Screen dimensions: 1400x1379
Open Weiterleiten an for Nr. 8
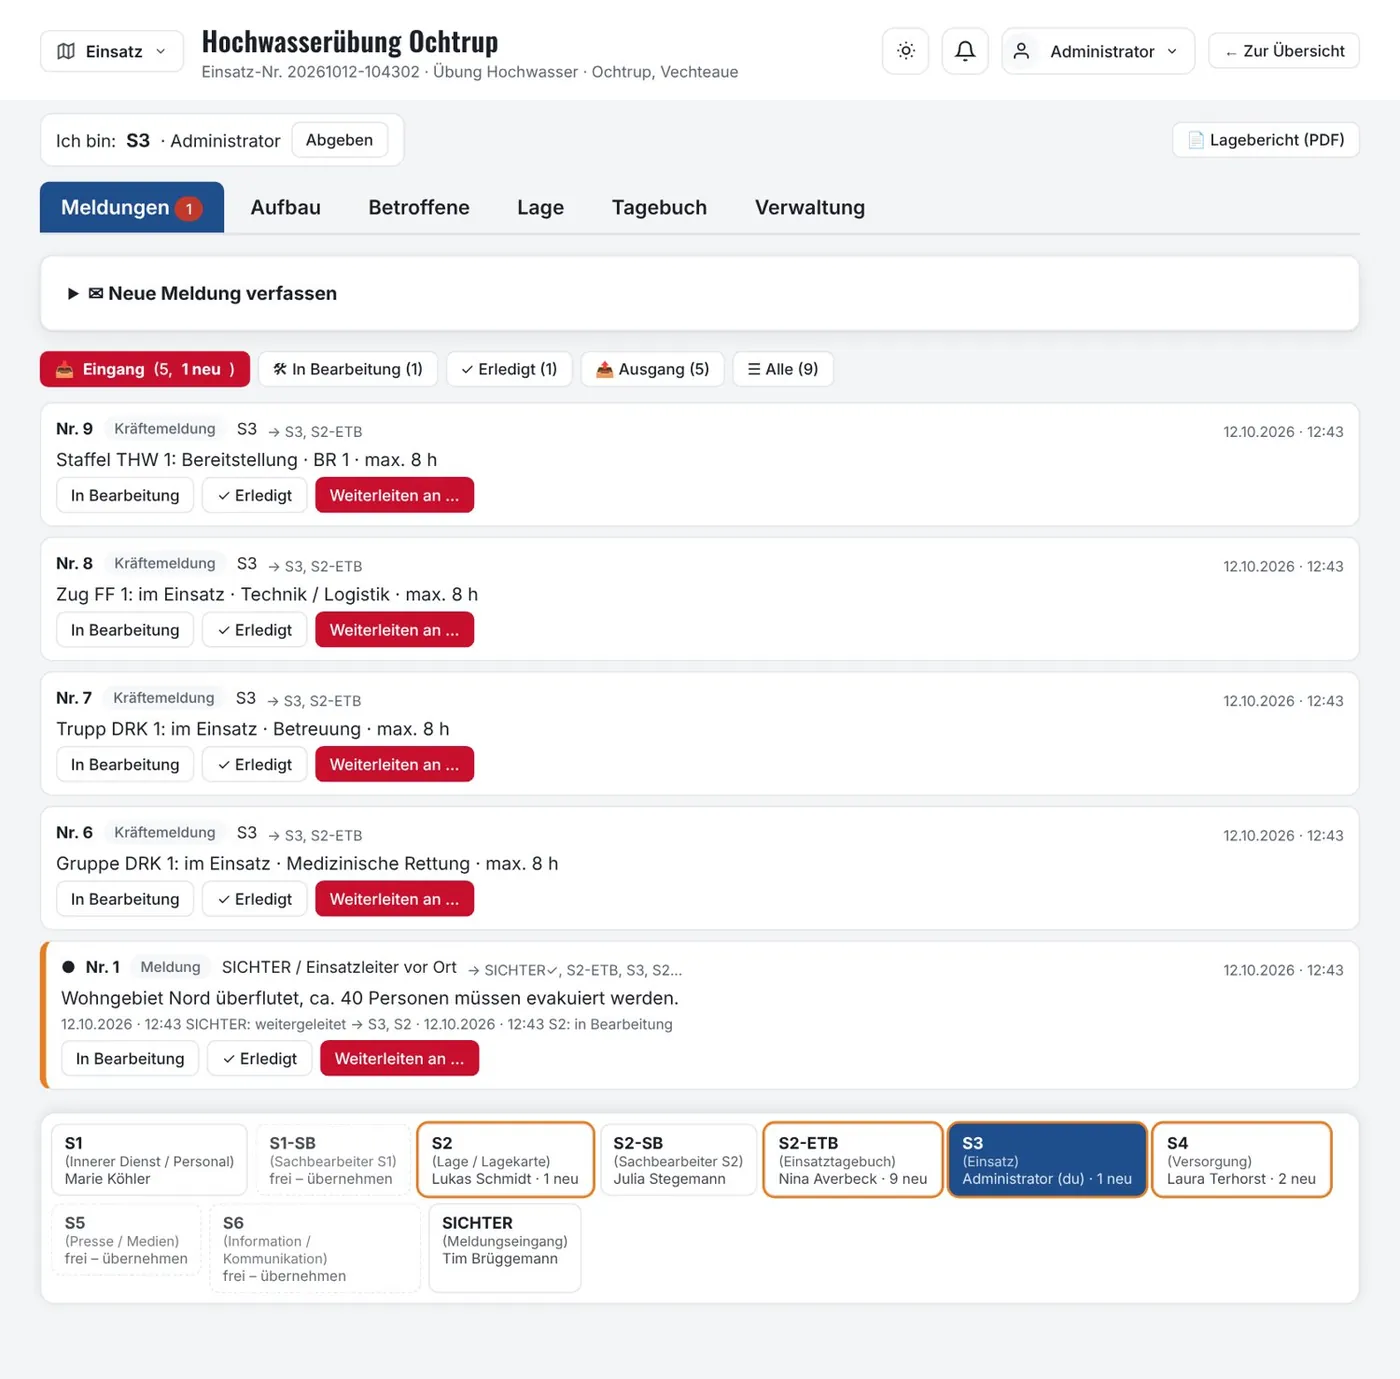(394, 630)
